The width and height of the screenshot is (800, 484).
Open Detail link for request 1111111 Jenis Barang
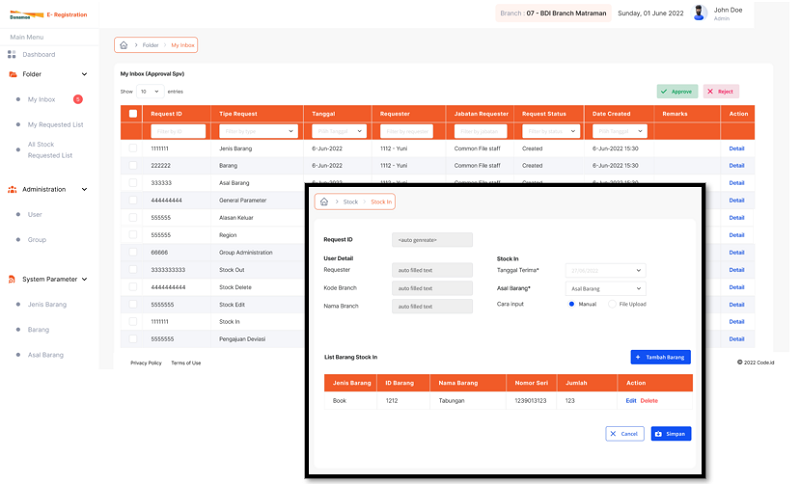pyautogui.click(x=736, y=148)
